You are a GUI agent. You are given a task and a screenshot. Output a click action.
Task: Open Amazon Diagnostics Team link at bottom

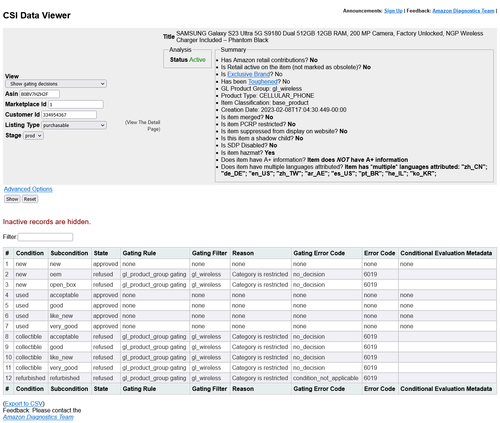coord(38,417)
